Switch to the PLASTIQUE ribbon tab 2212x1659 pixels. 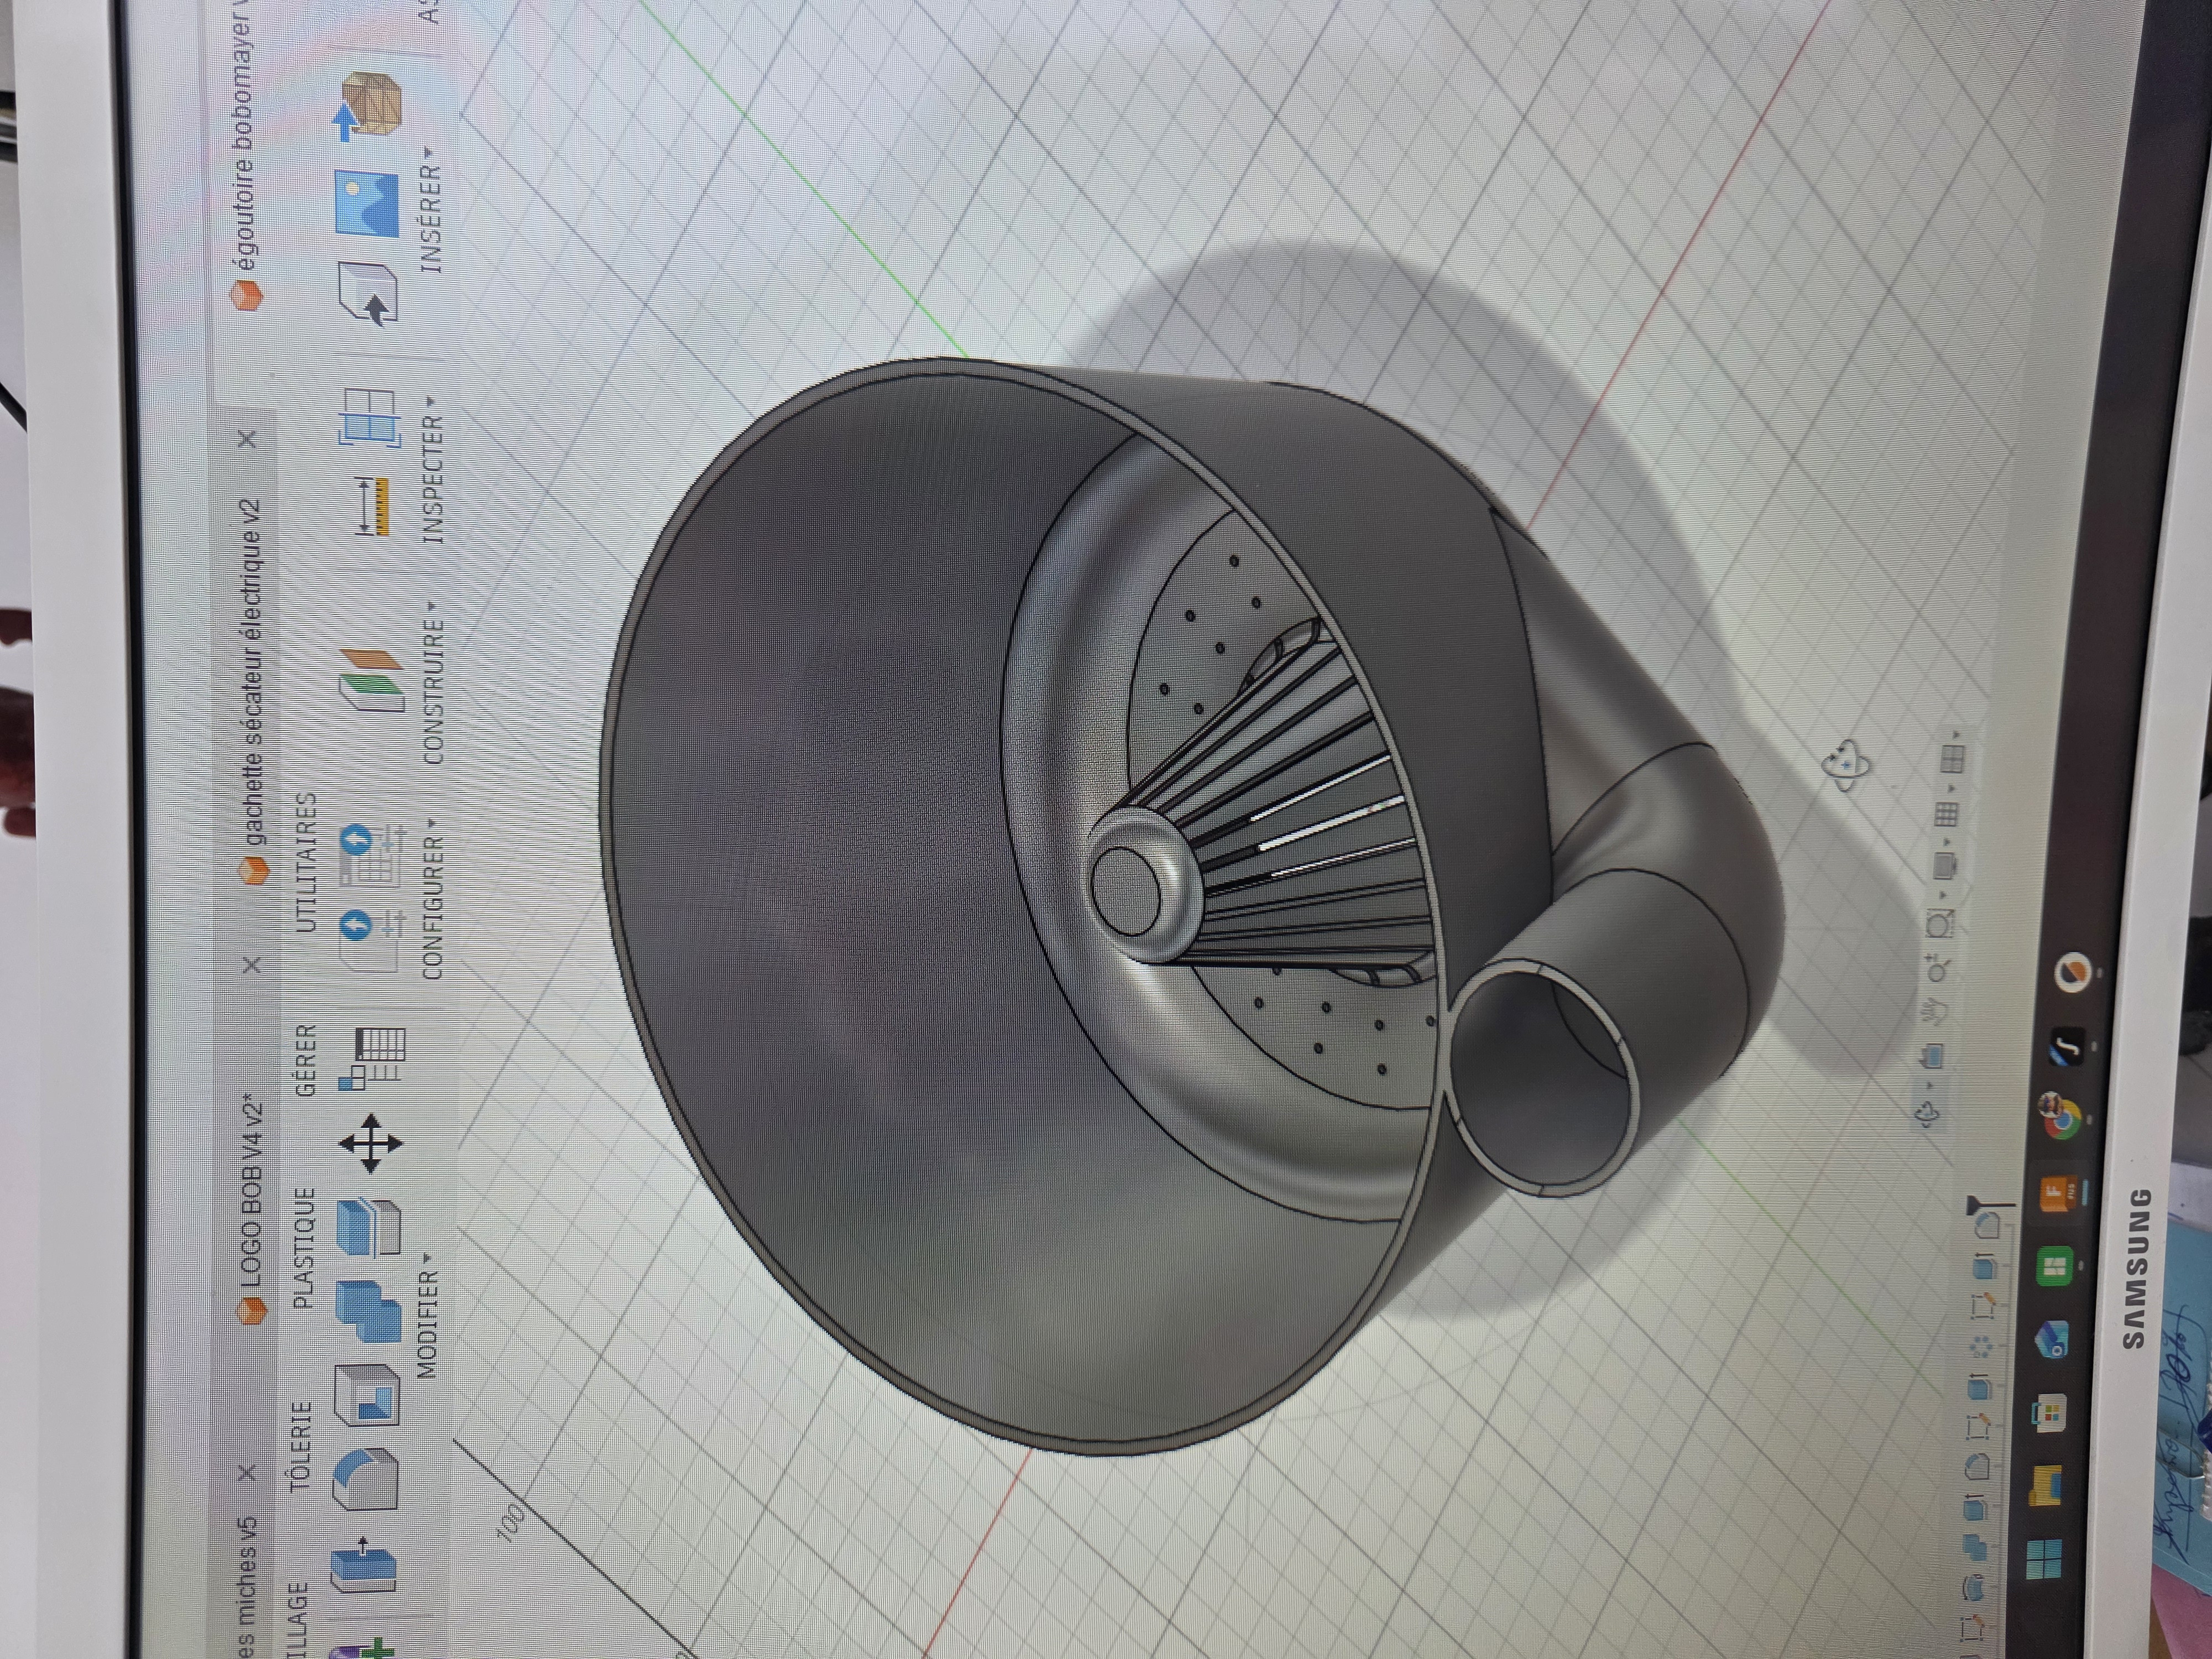point(303,1248)
